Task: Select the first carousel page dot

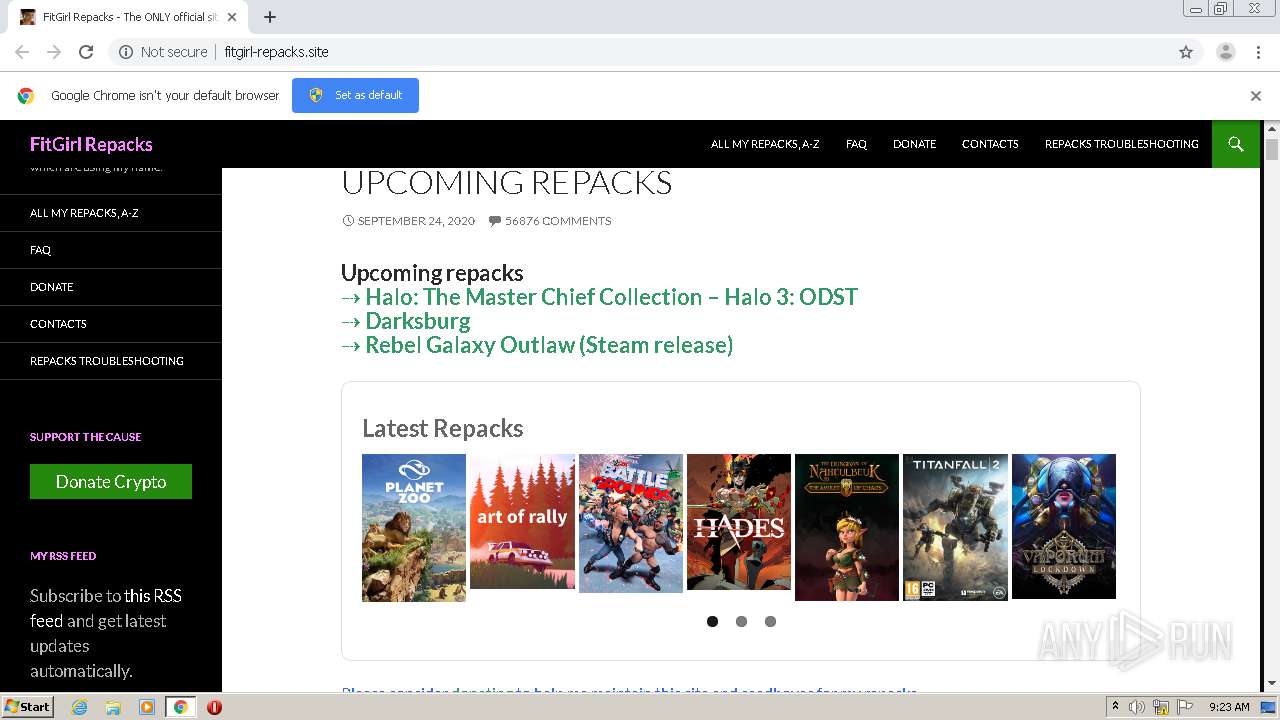Action: coord(712,621)
